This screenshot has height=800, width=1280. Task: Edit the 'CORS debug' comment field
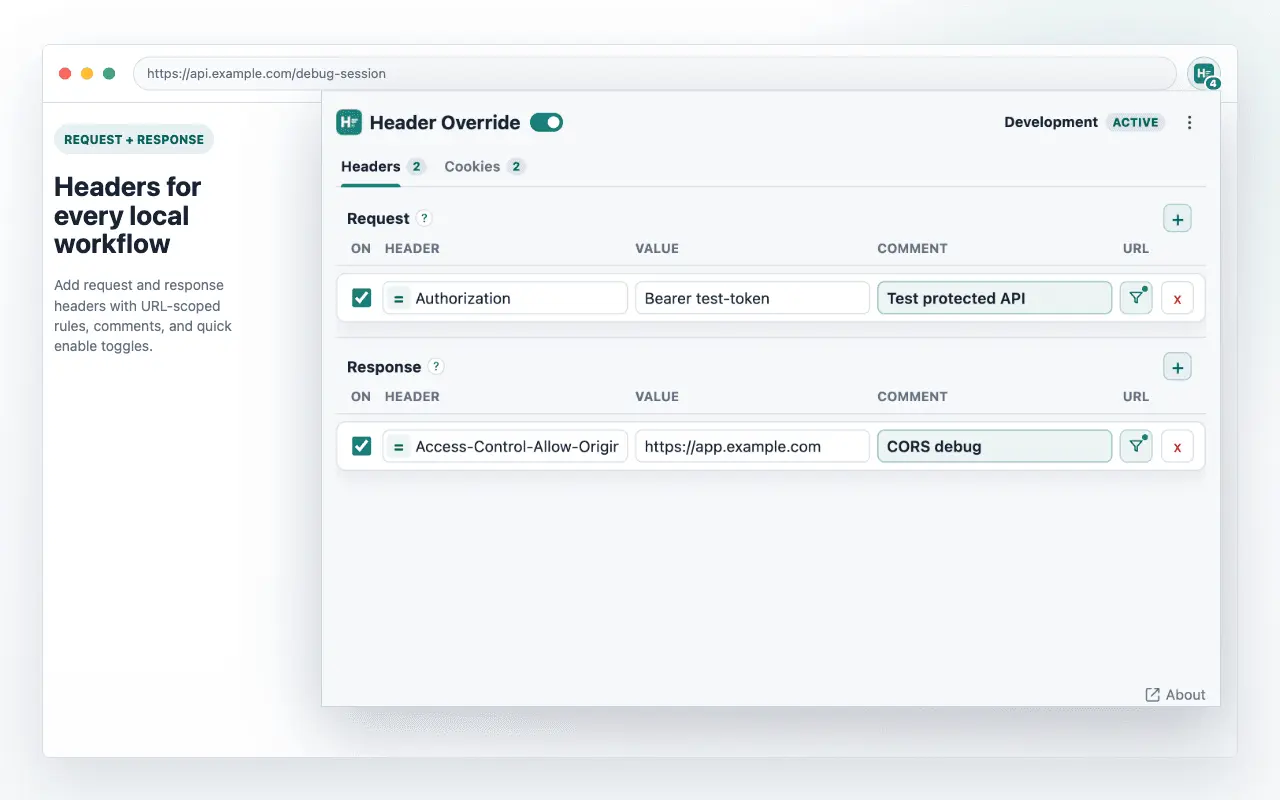994,446
